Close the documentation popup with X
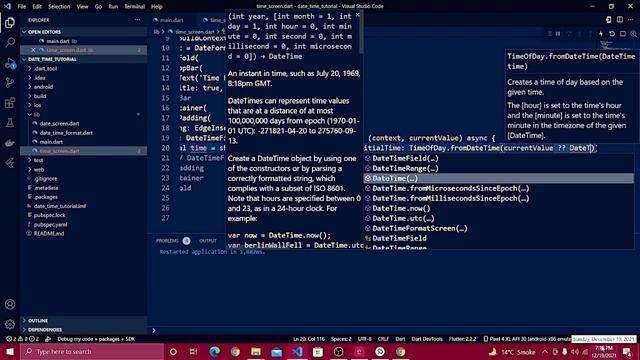The image size is (640, 360). 358,15
